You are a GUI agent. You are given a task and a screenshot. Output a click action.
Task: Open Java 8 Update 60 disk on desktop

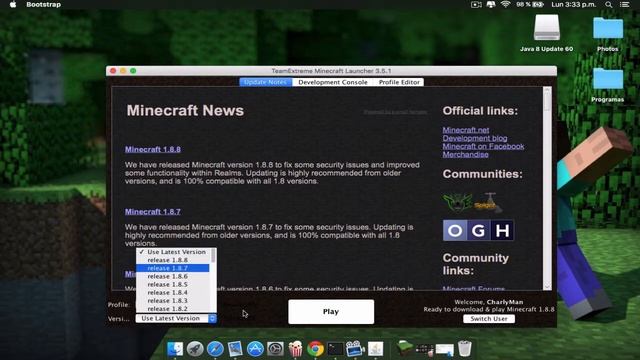(547, 33)
